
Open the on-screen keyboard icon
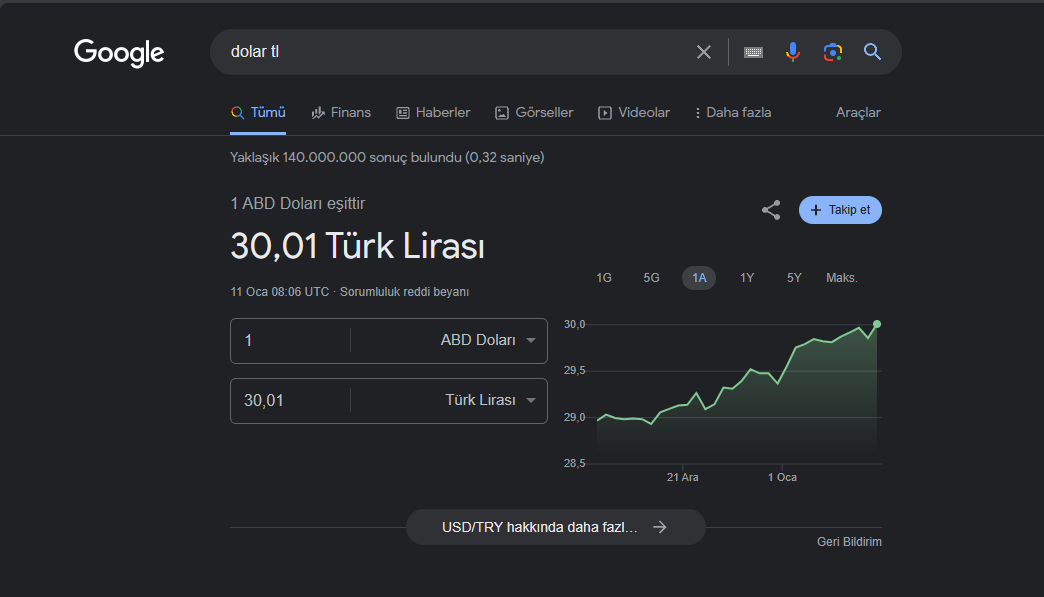tap(753, 52)
